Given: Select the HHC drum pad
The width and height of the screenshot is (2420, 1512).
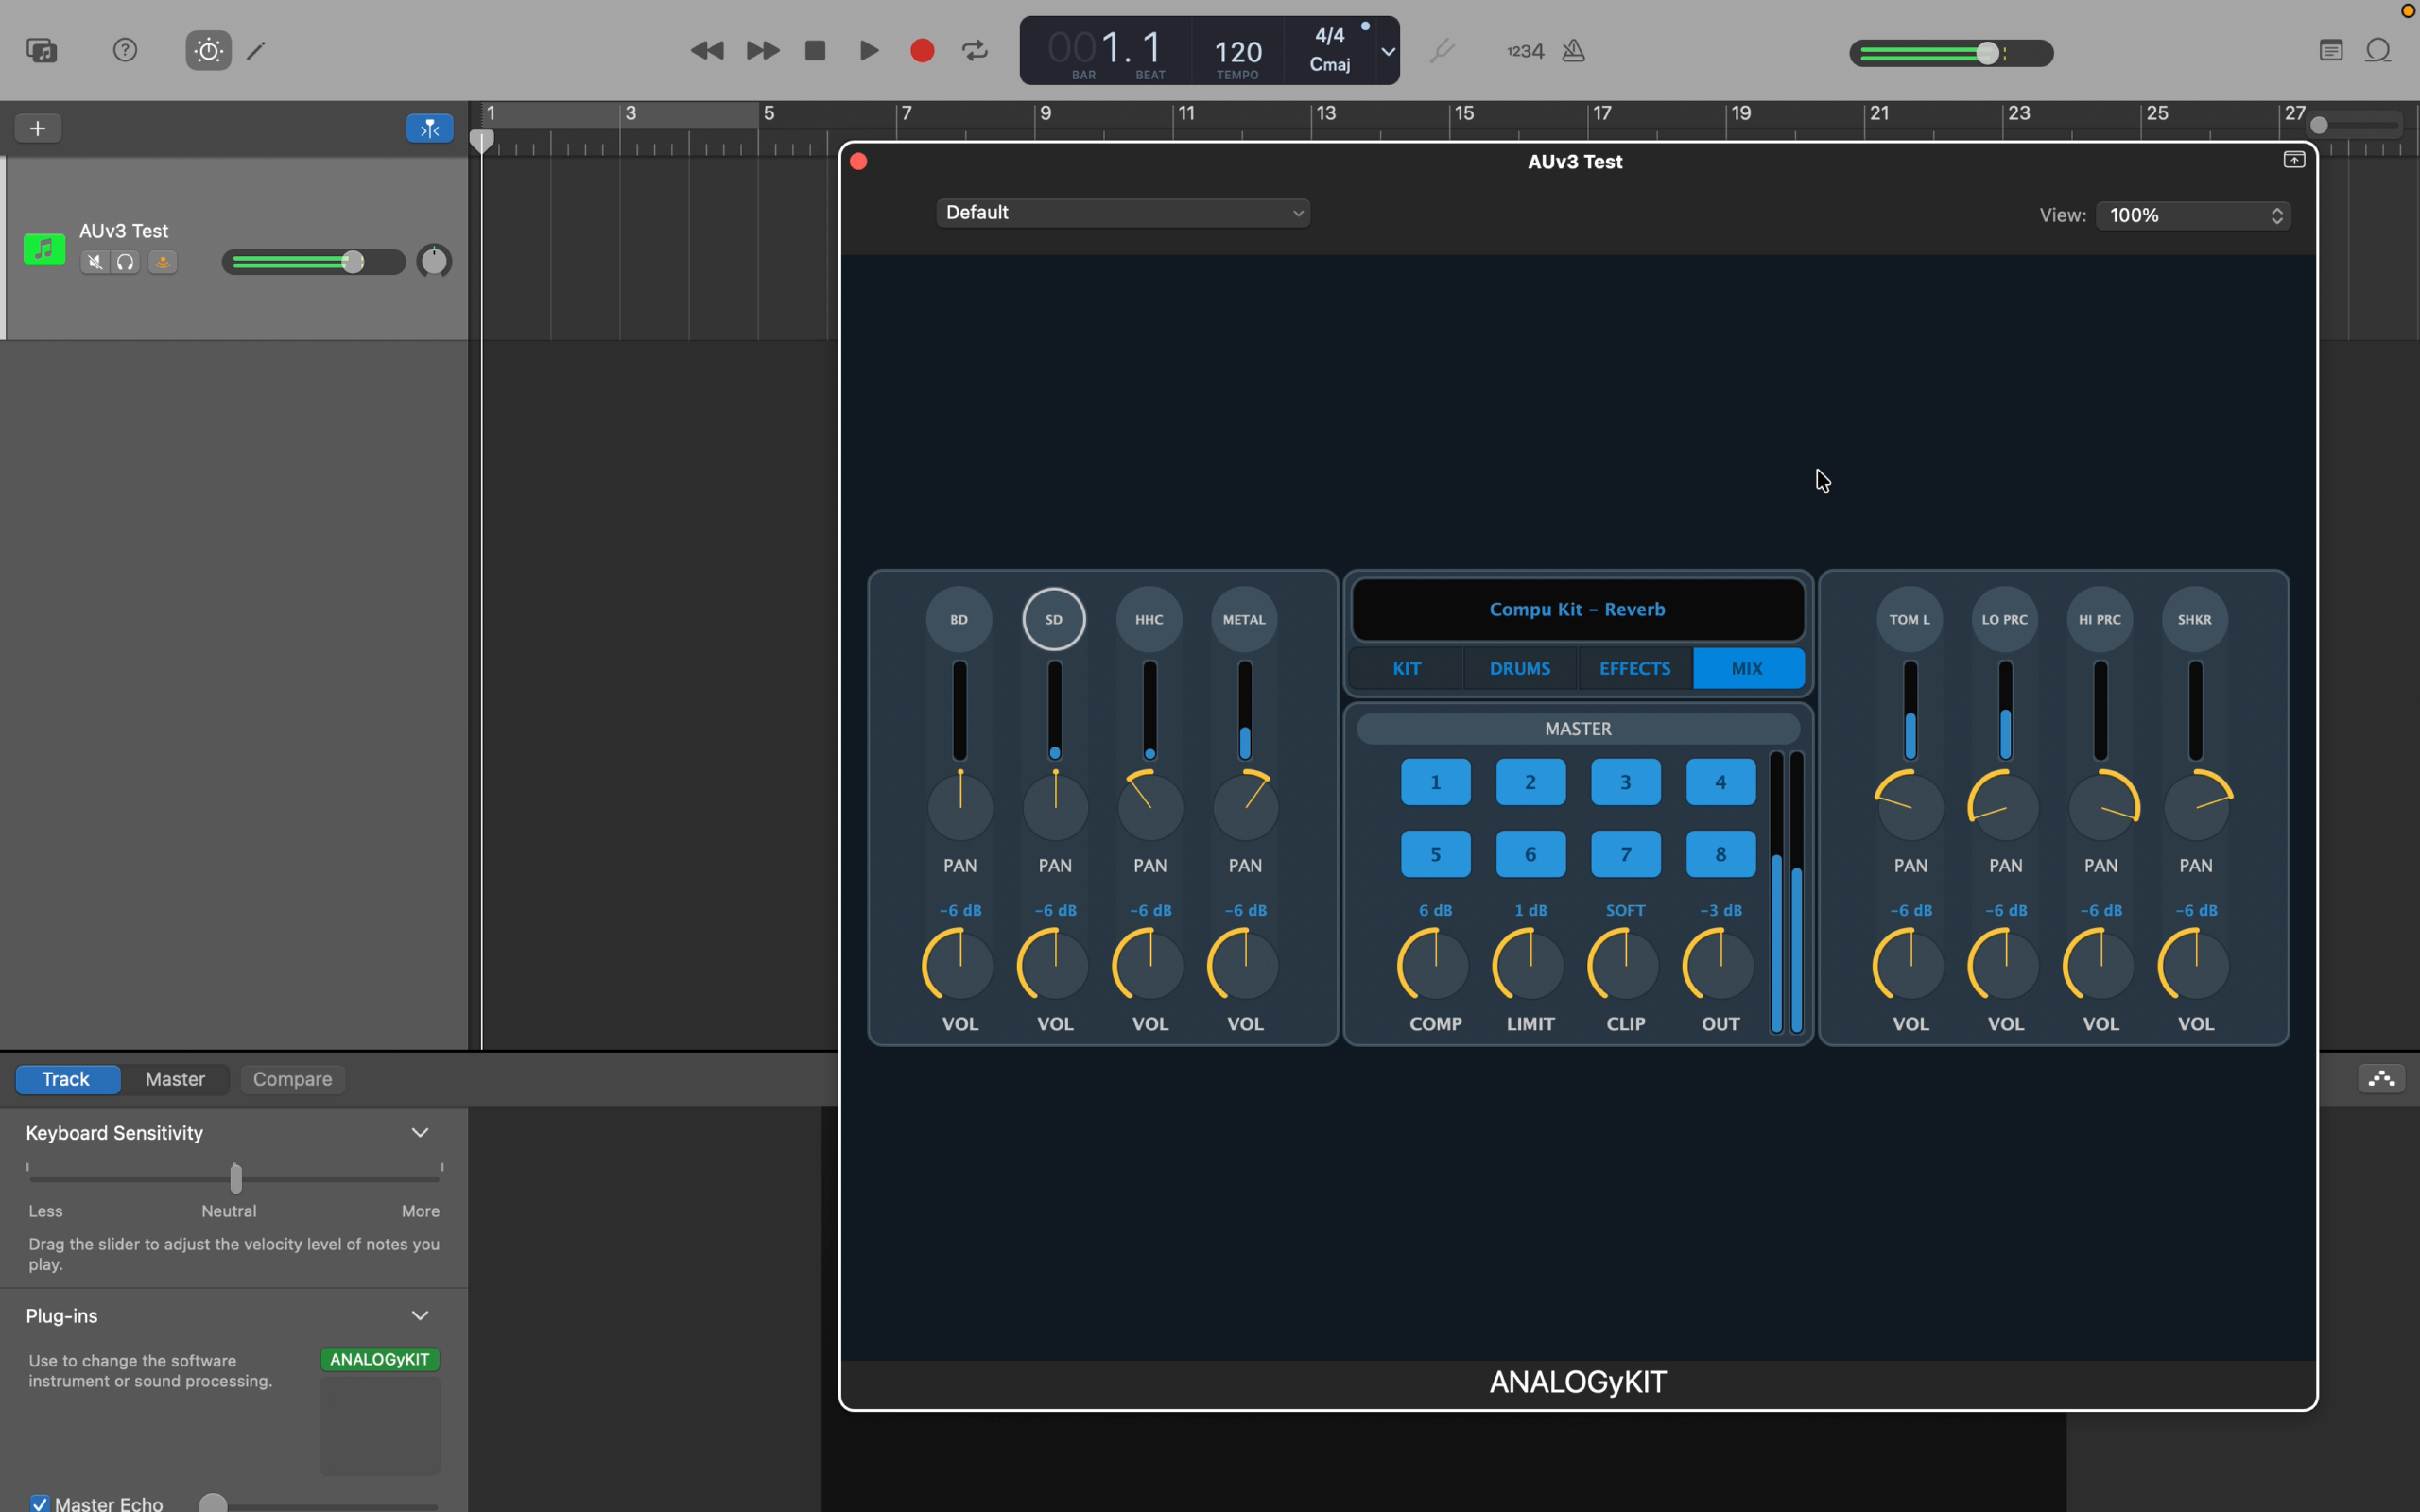Looking at the screenshot, I should (1149, 619).
